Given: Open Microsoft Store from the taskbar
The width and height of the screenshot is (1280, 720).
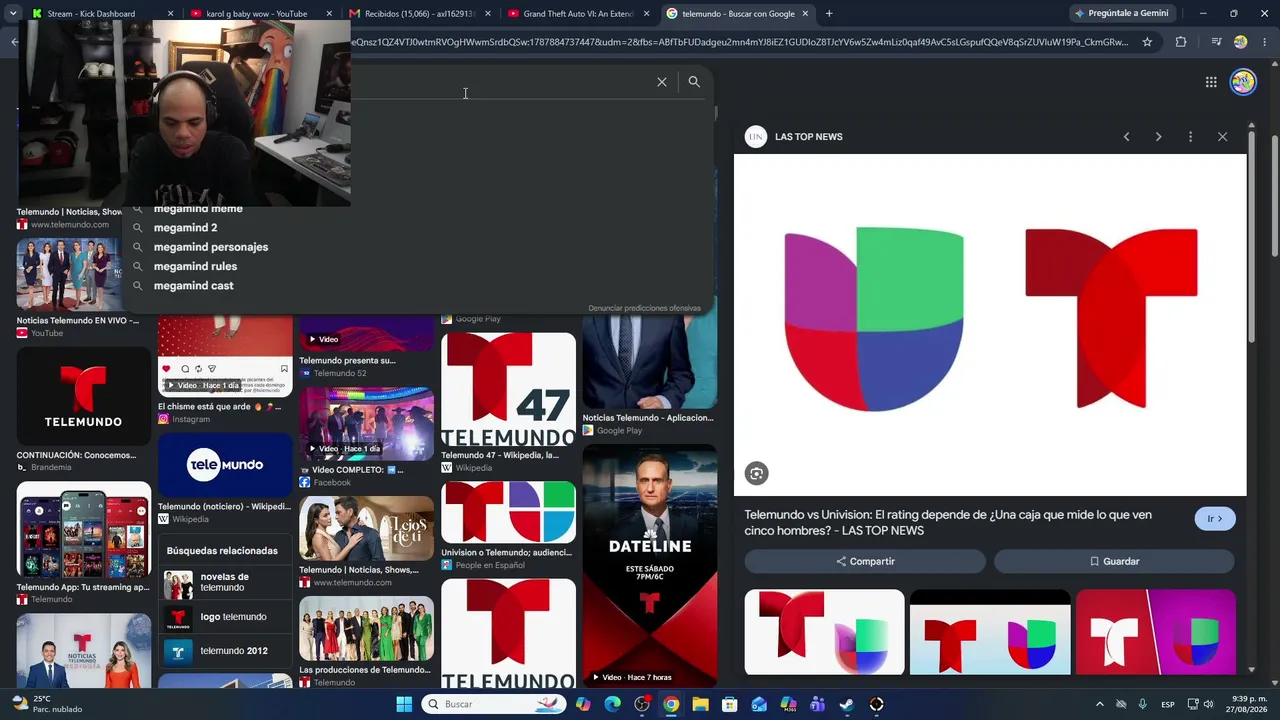Looking at the screenshot, I should (729, 704).
